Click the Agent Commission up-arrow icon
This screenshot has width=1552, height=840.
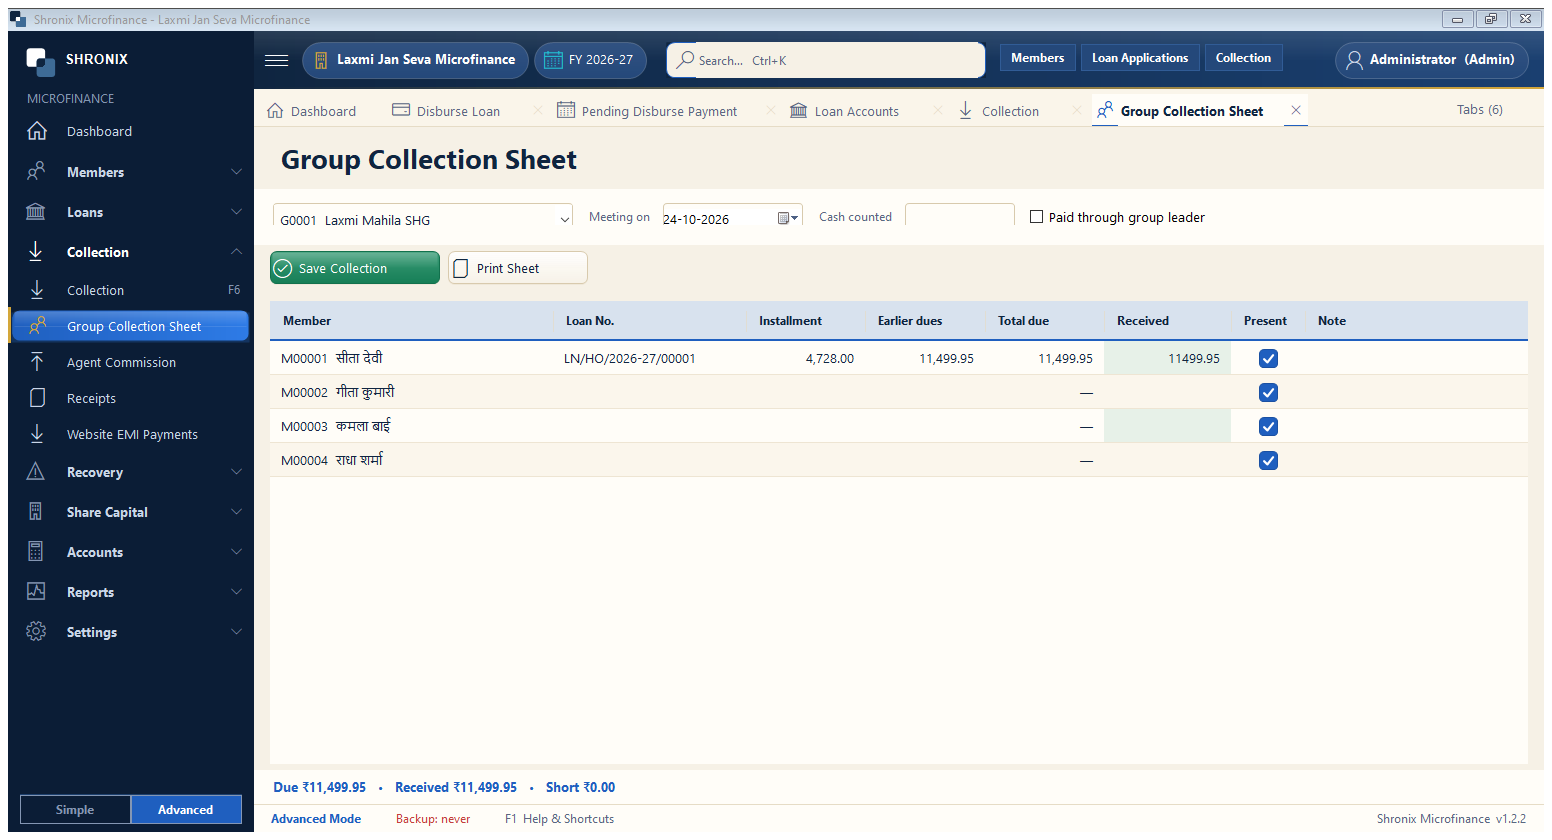tap(37, 362)
